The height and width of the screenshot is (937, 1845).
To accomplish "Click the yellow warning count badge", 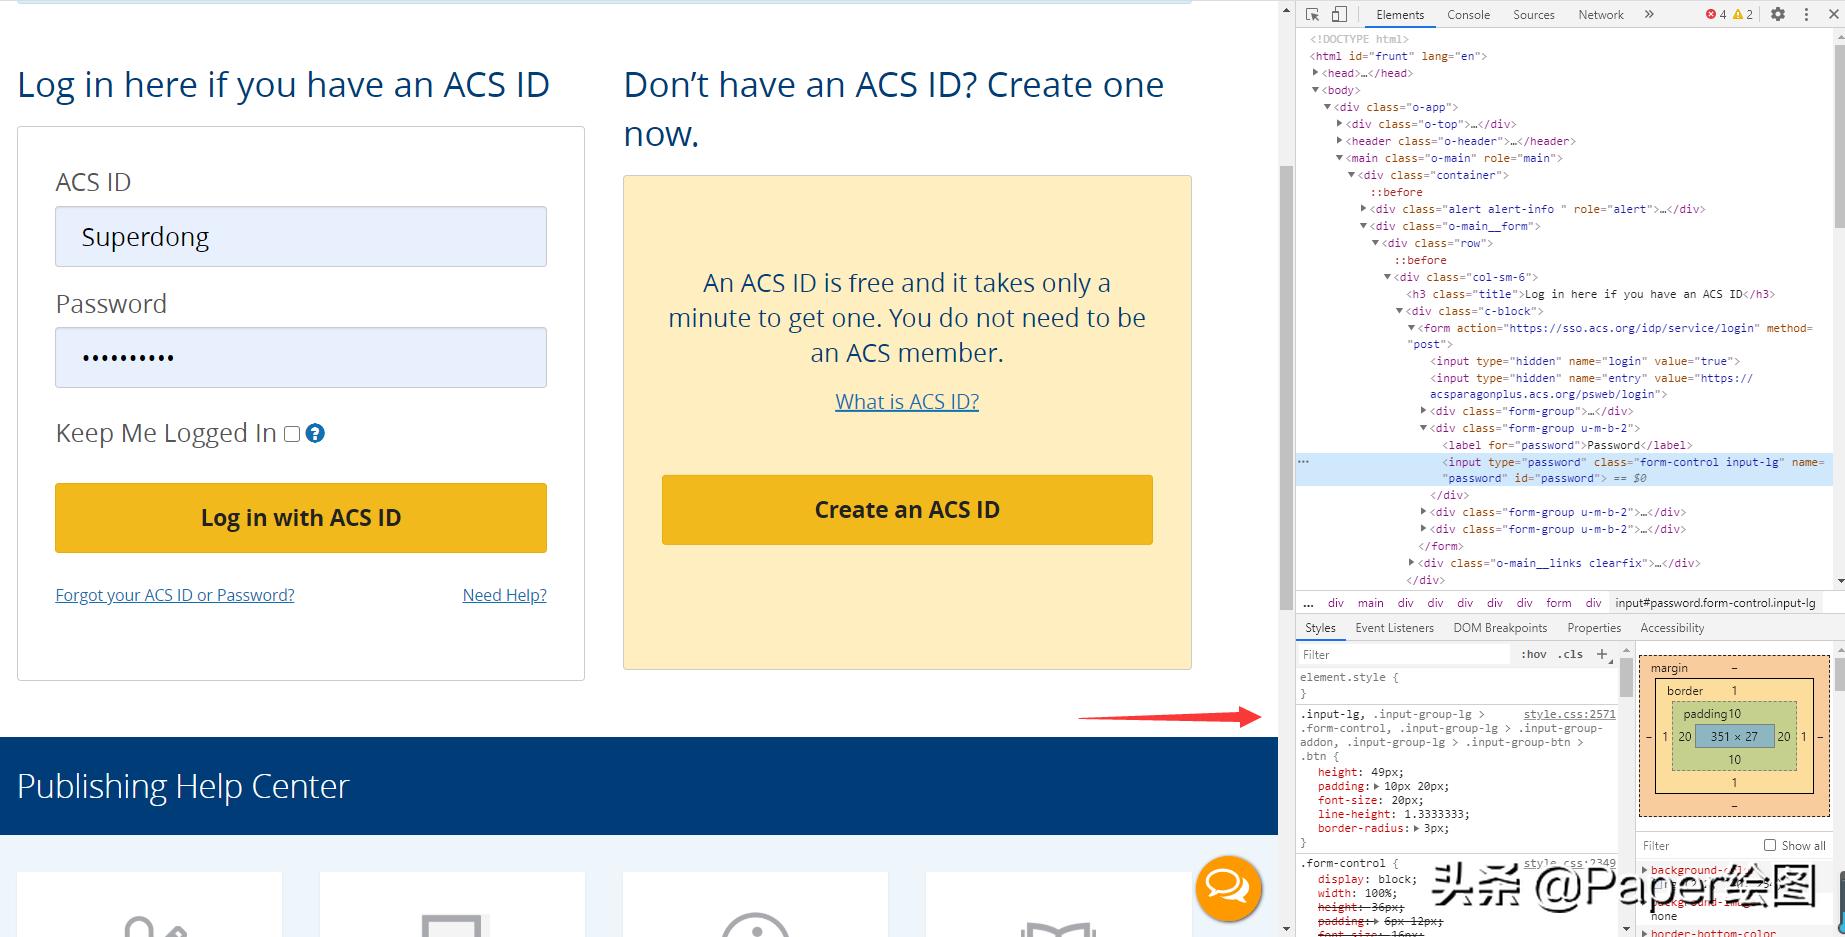I will click(1743, 14).
